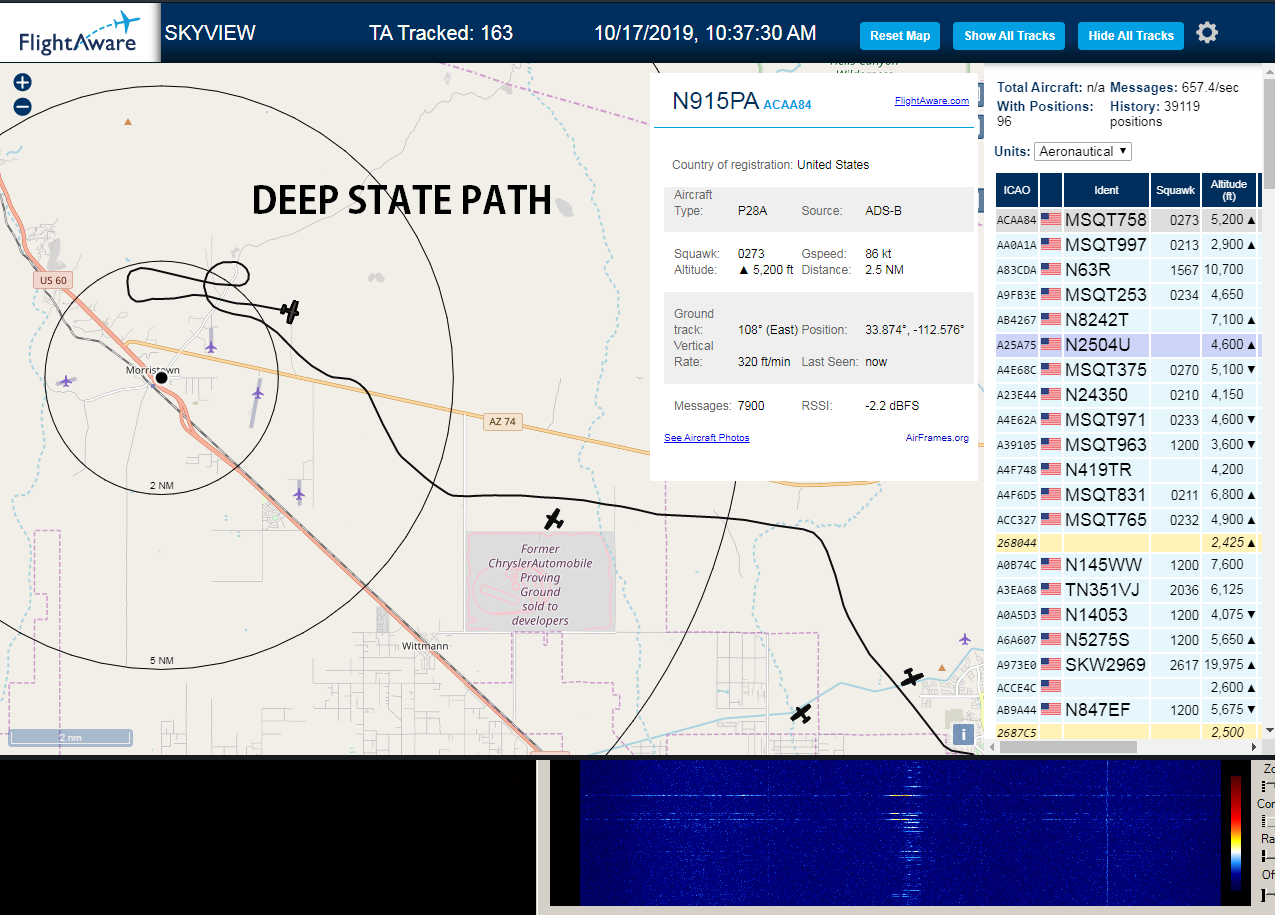Viewport: 1275px width, 915px height.
Task: Click the US flag in N2504U row
Action: (x=1050, y=344)
